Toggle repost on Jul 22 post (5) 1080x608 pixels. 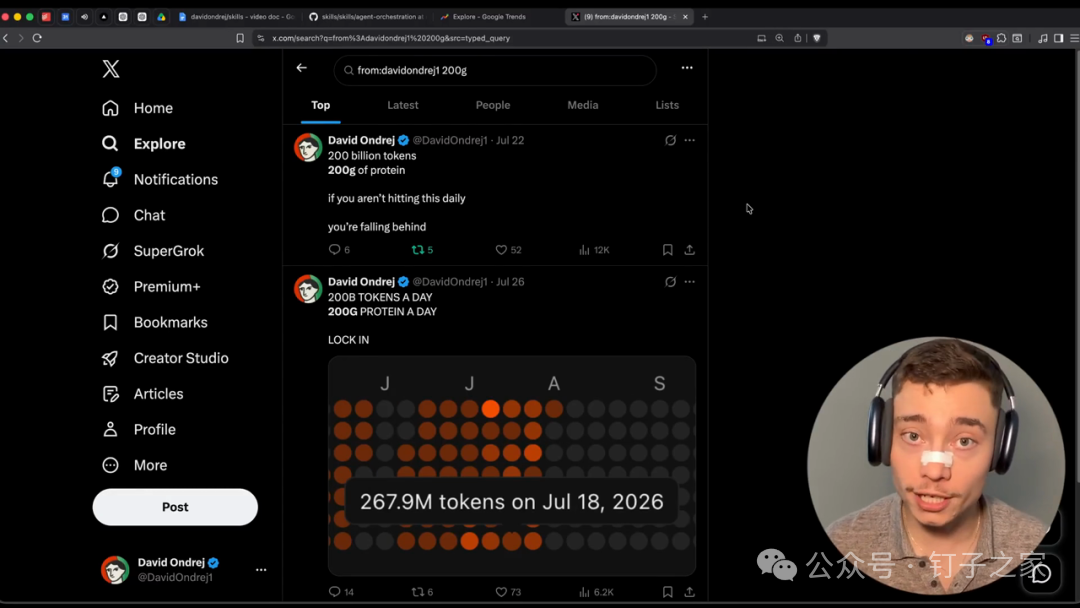(x=422, y=250)
